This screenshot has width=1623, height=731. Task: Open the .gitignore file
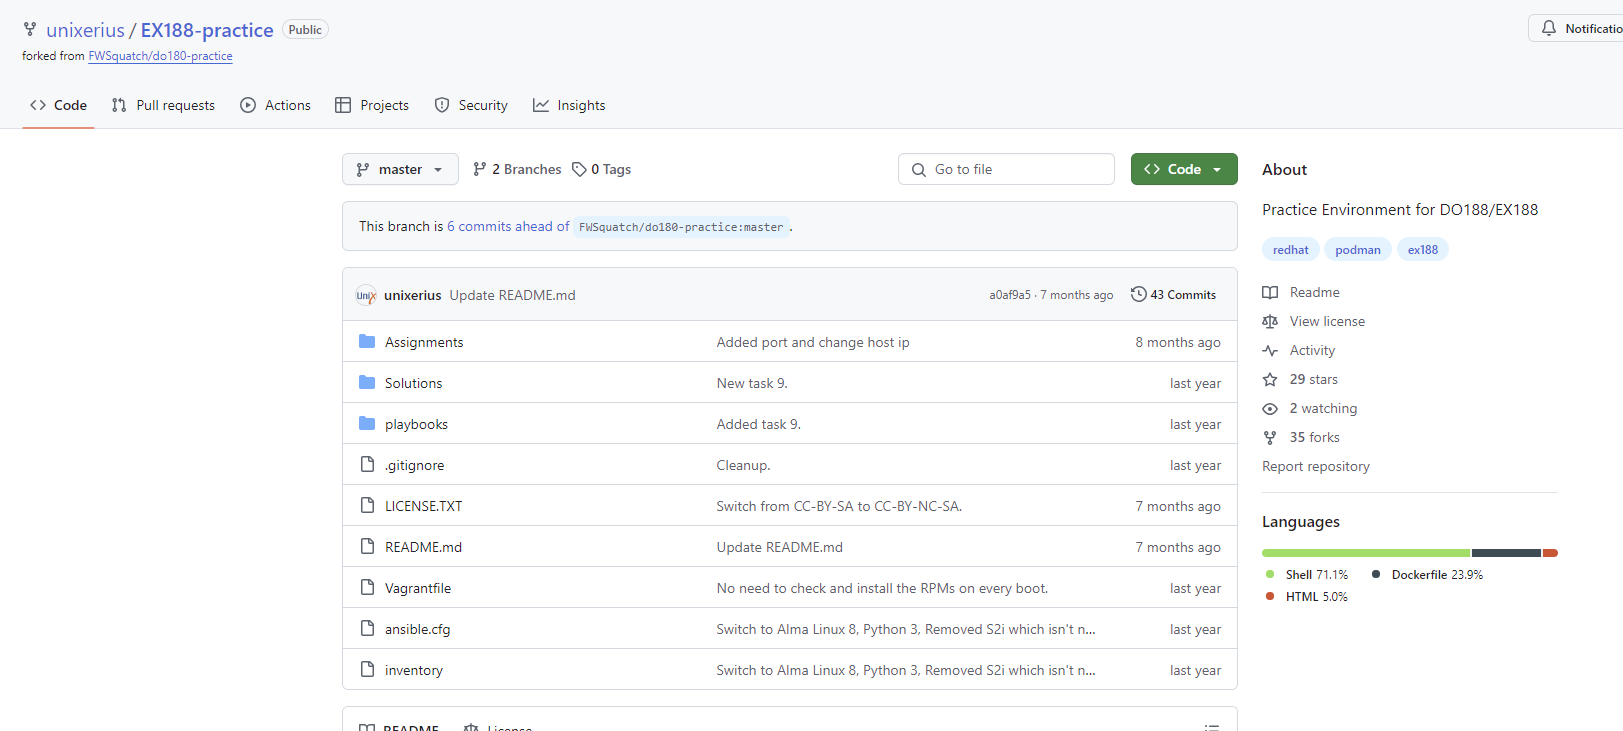coord(414,465)
